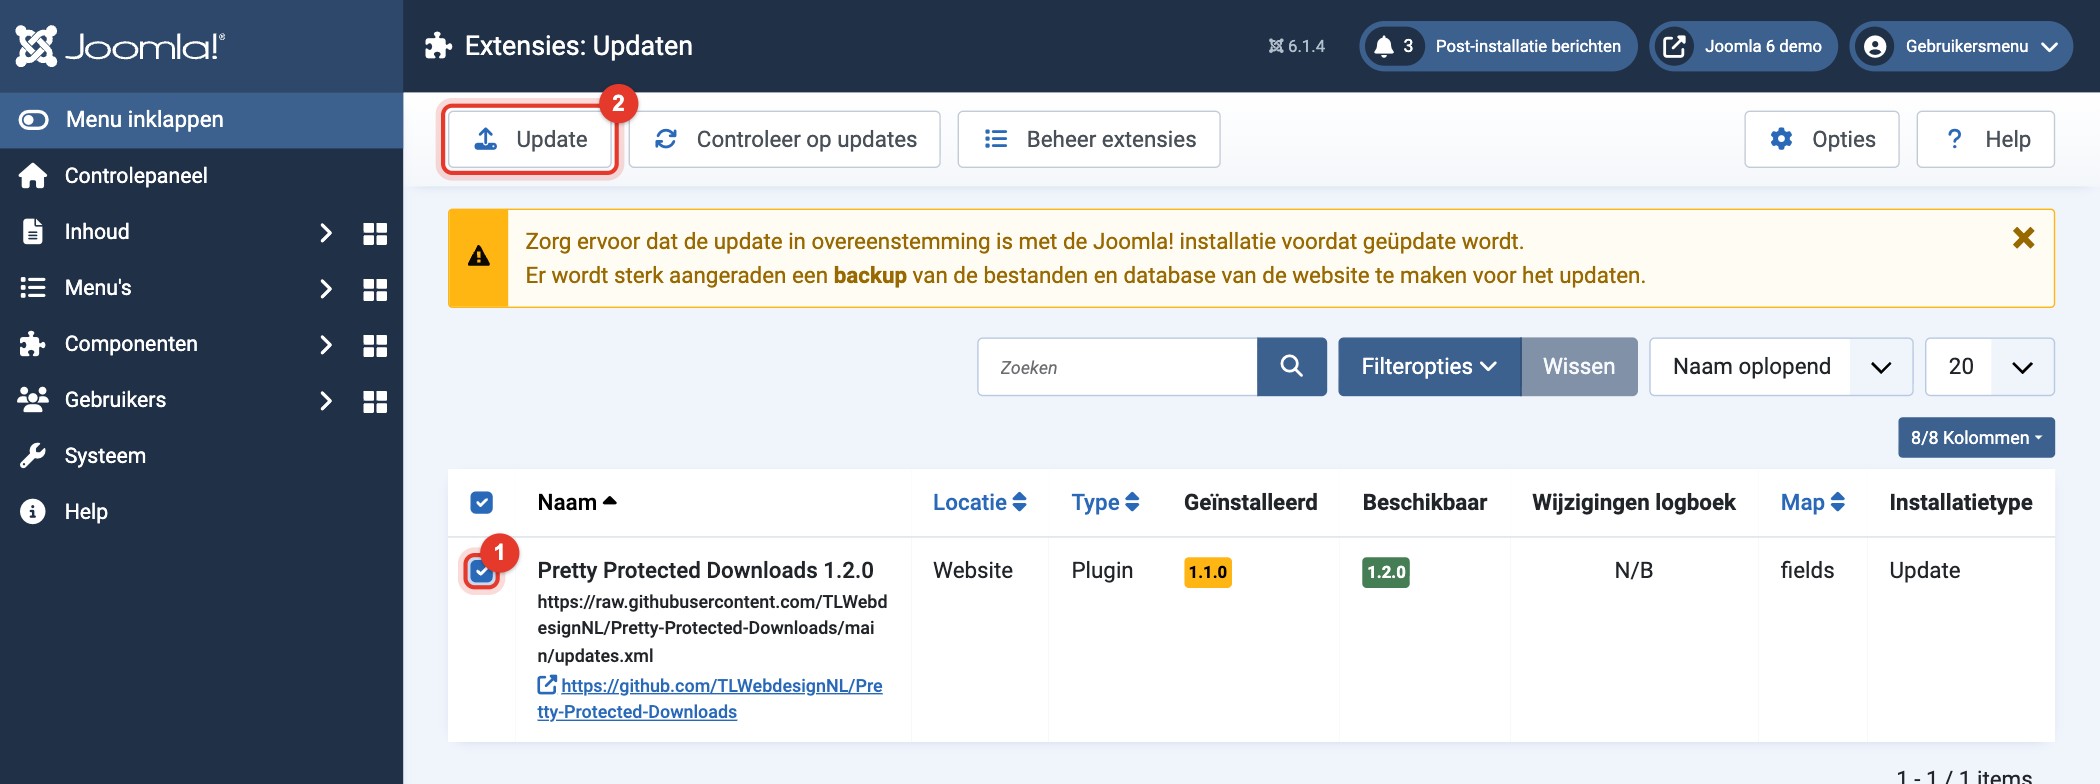Open the Gebruikersmenu dropdown

[x=1961, y=46]
